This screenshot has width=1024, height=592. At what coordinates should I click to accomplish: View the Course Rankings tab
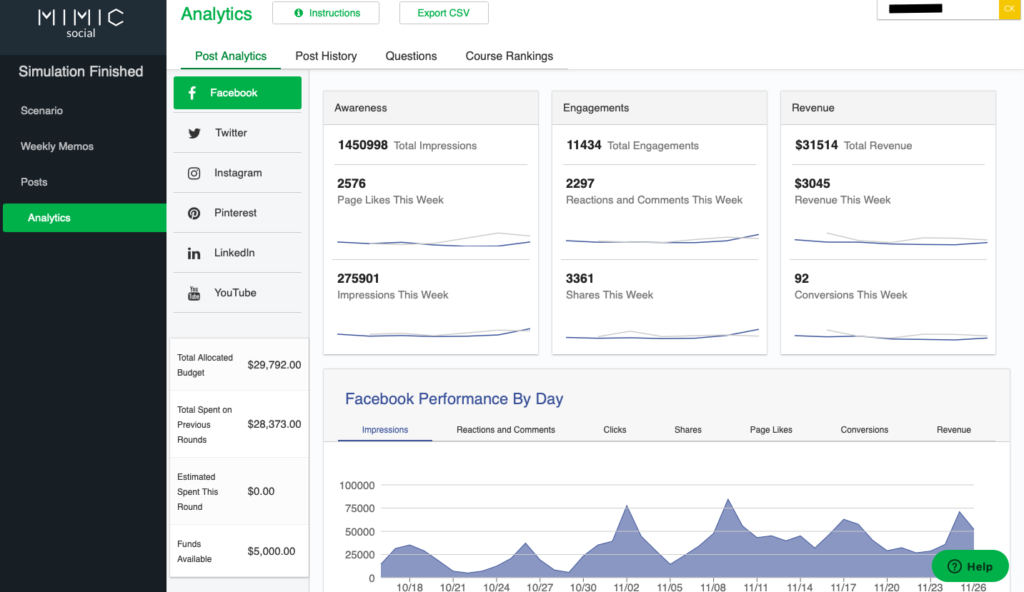509,56
